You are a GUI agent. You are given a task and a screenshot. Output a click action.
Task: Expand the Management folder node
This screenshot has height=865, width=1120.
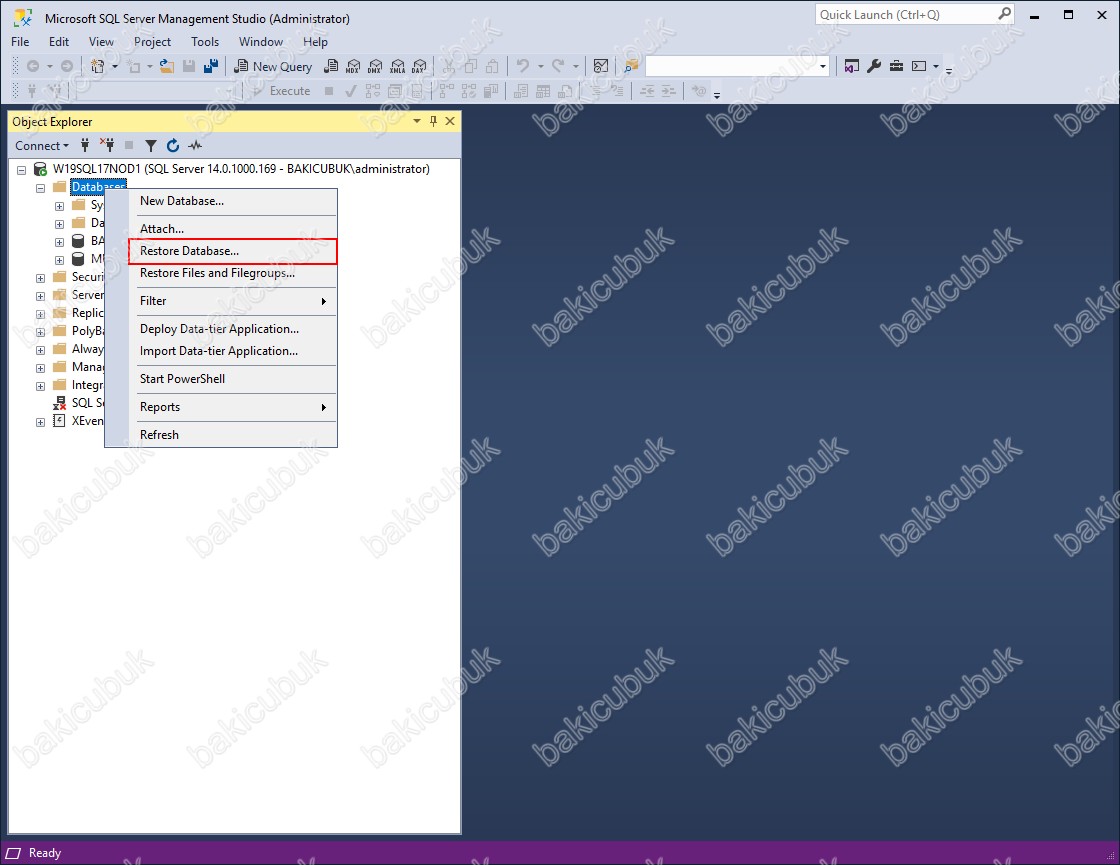(x=41, y=368)
